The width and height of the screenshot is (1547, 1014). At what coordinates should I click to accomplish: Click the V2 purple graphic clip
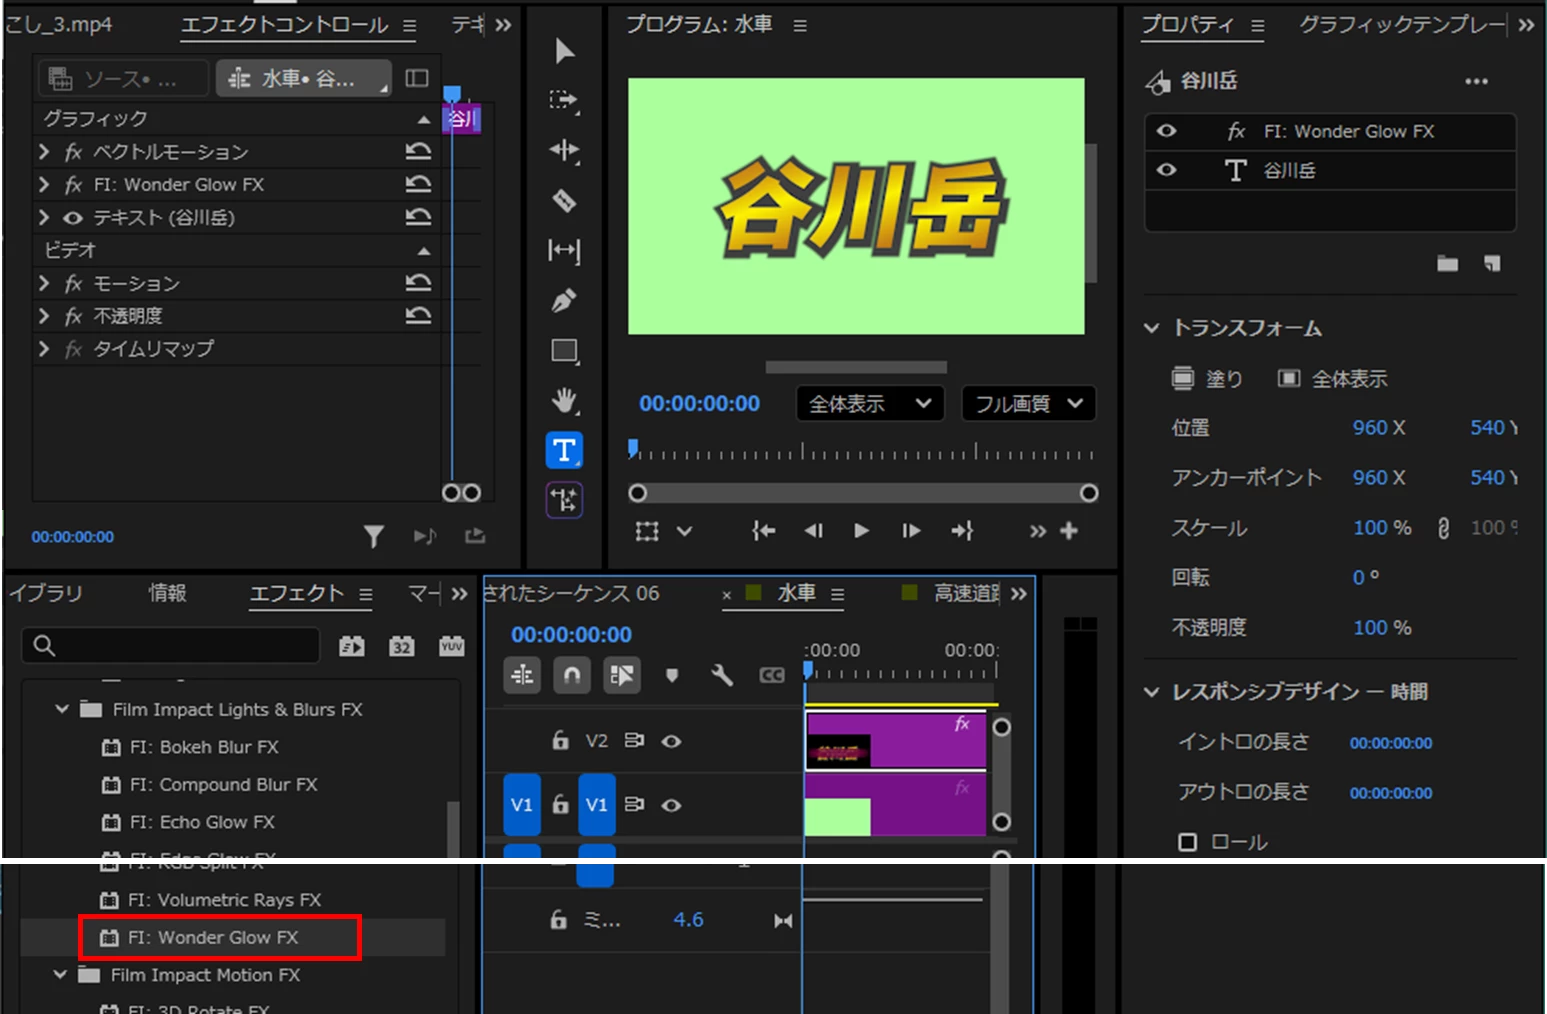(x=896, y=740)
